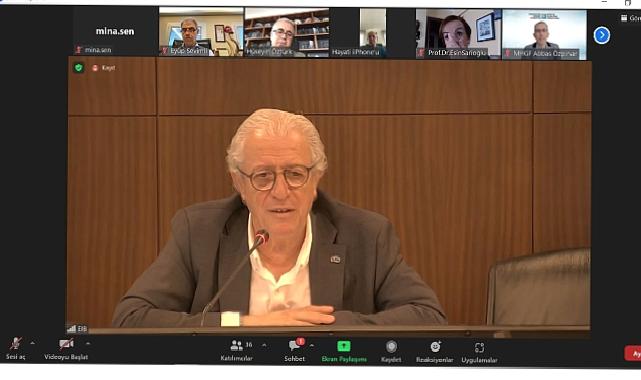Start the green Ekran Paylaşımı share
Screen dimensions: 641x380
click(344, 351)
